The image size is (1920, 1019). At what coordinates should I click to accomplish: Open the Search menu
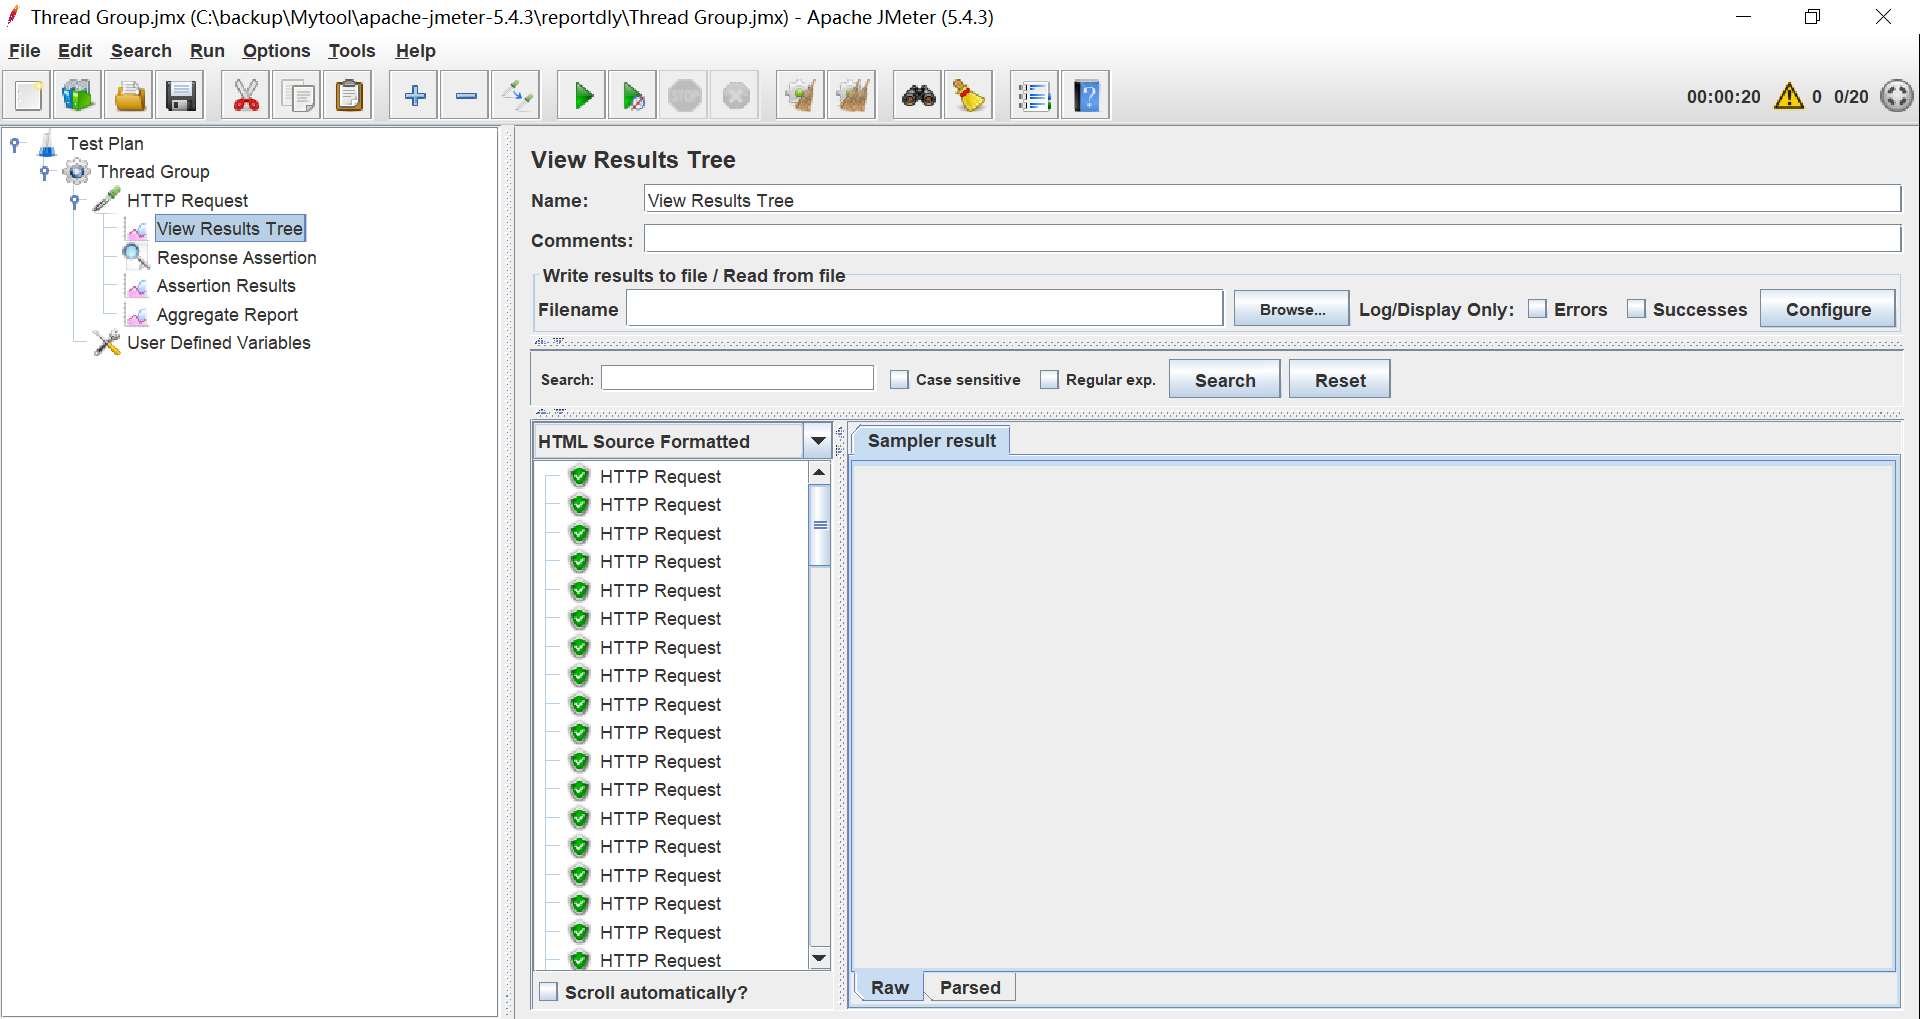[x=141, y=51]
